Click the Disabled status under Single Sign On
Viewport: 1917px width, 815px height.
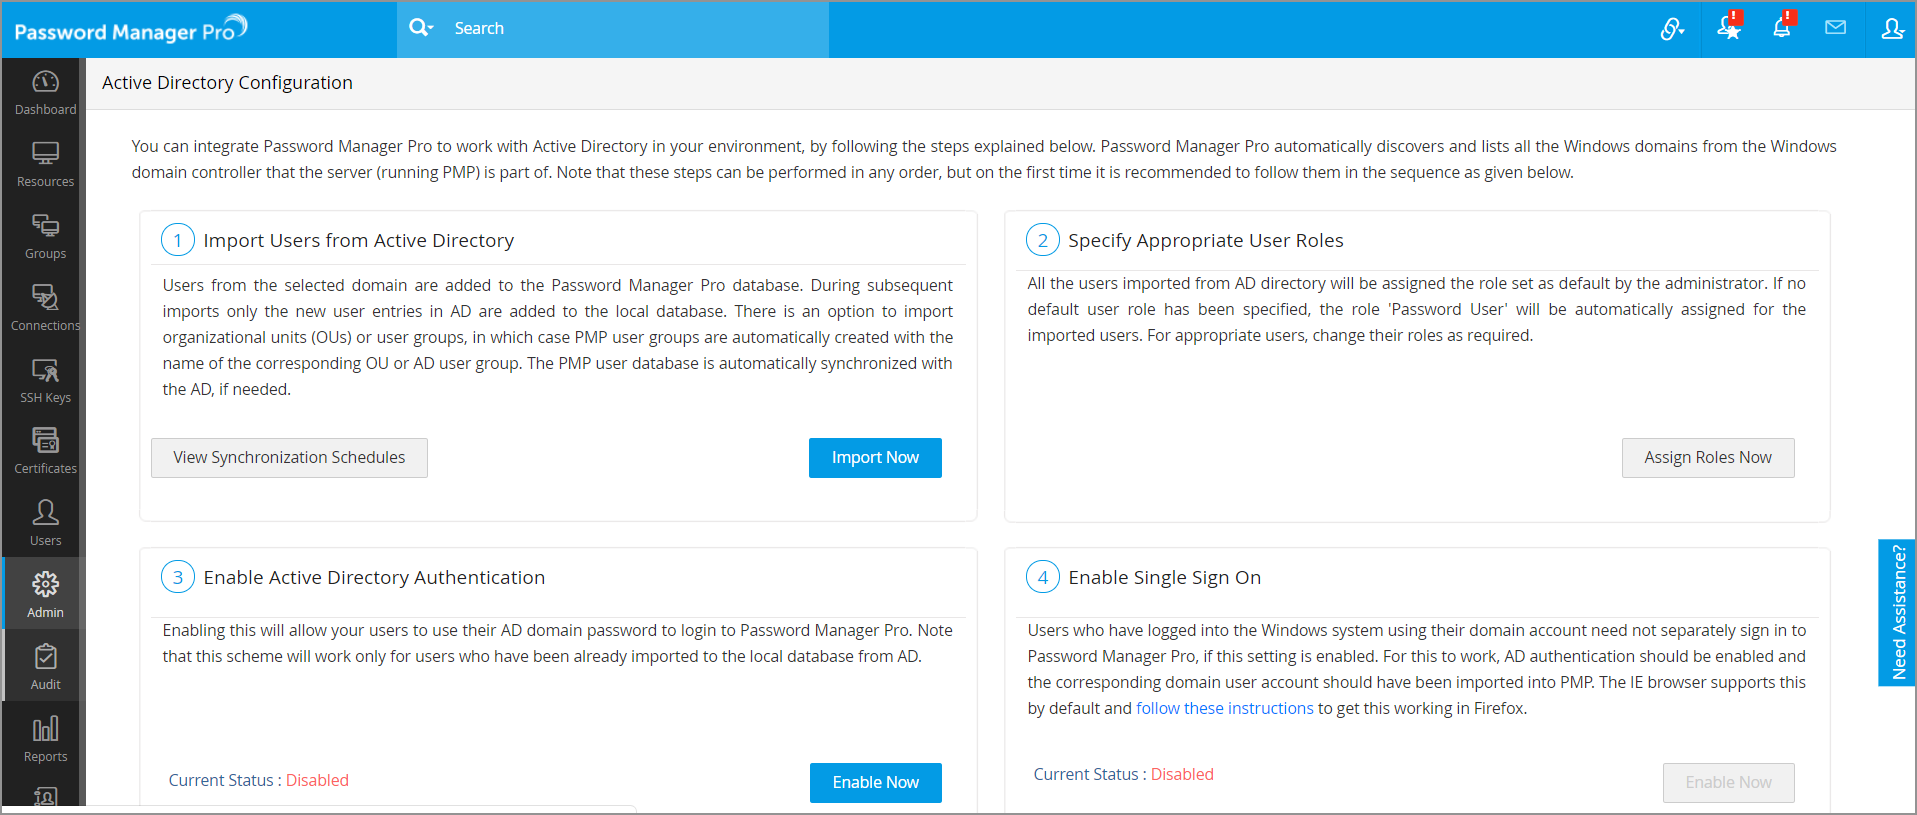click(x=1182, y=774)
